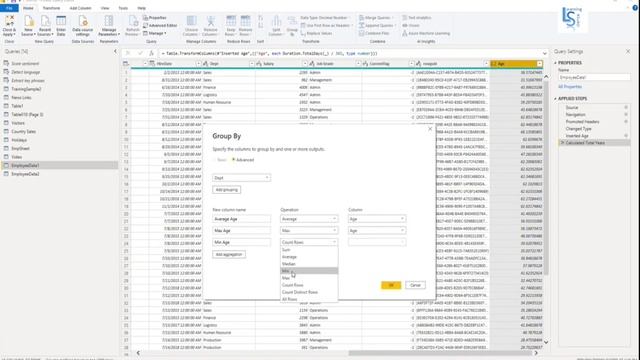640x360 pixels.
Task: Click the formula bar fx icon
Action: [x=151, y=53]
